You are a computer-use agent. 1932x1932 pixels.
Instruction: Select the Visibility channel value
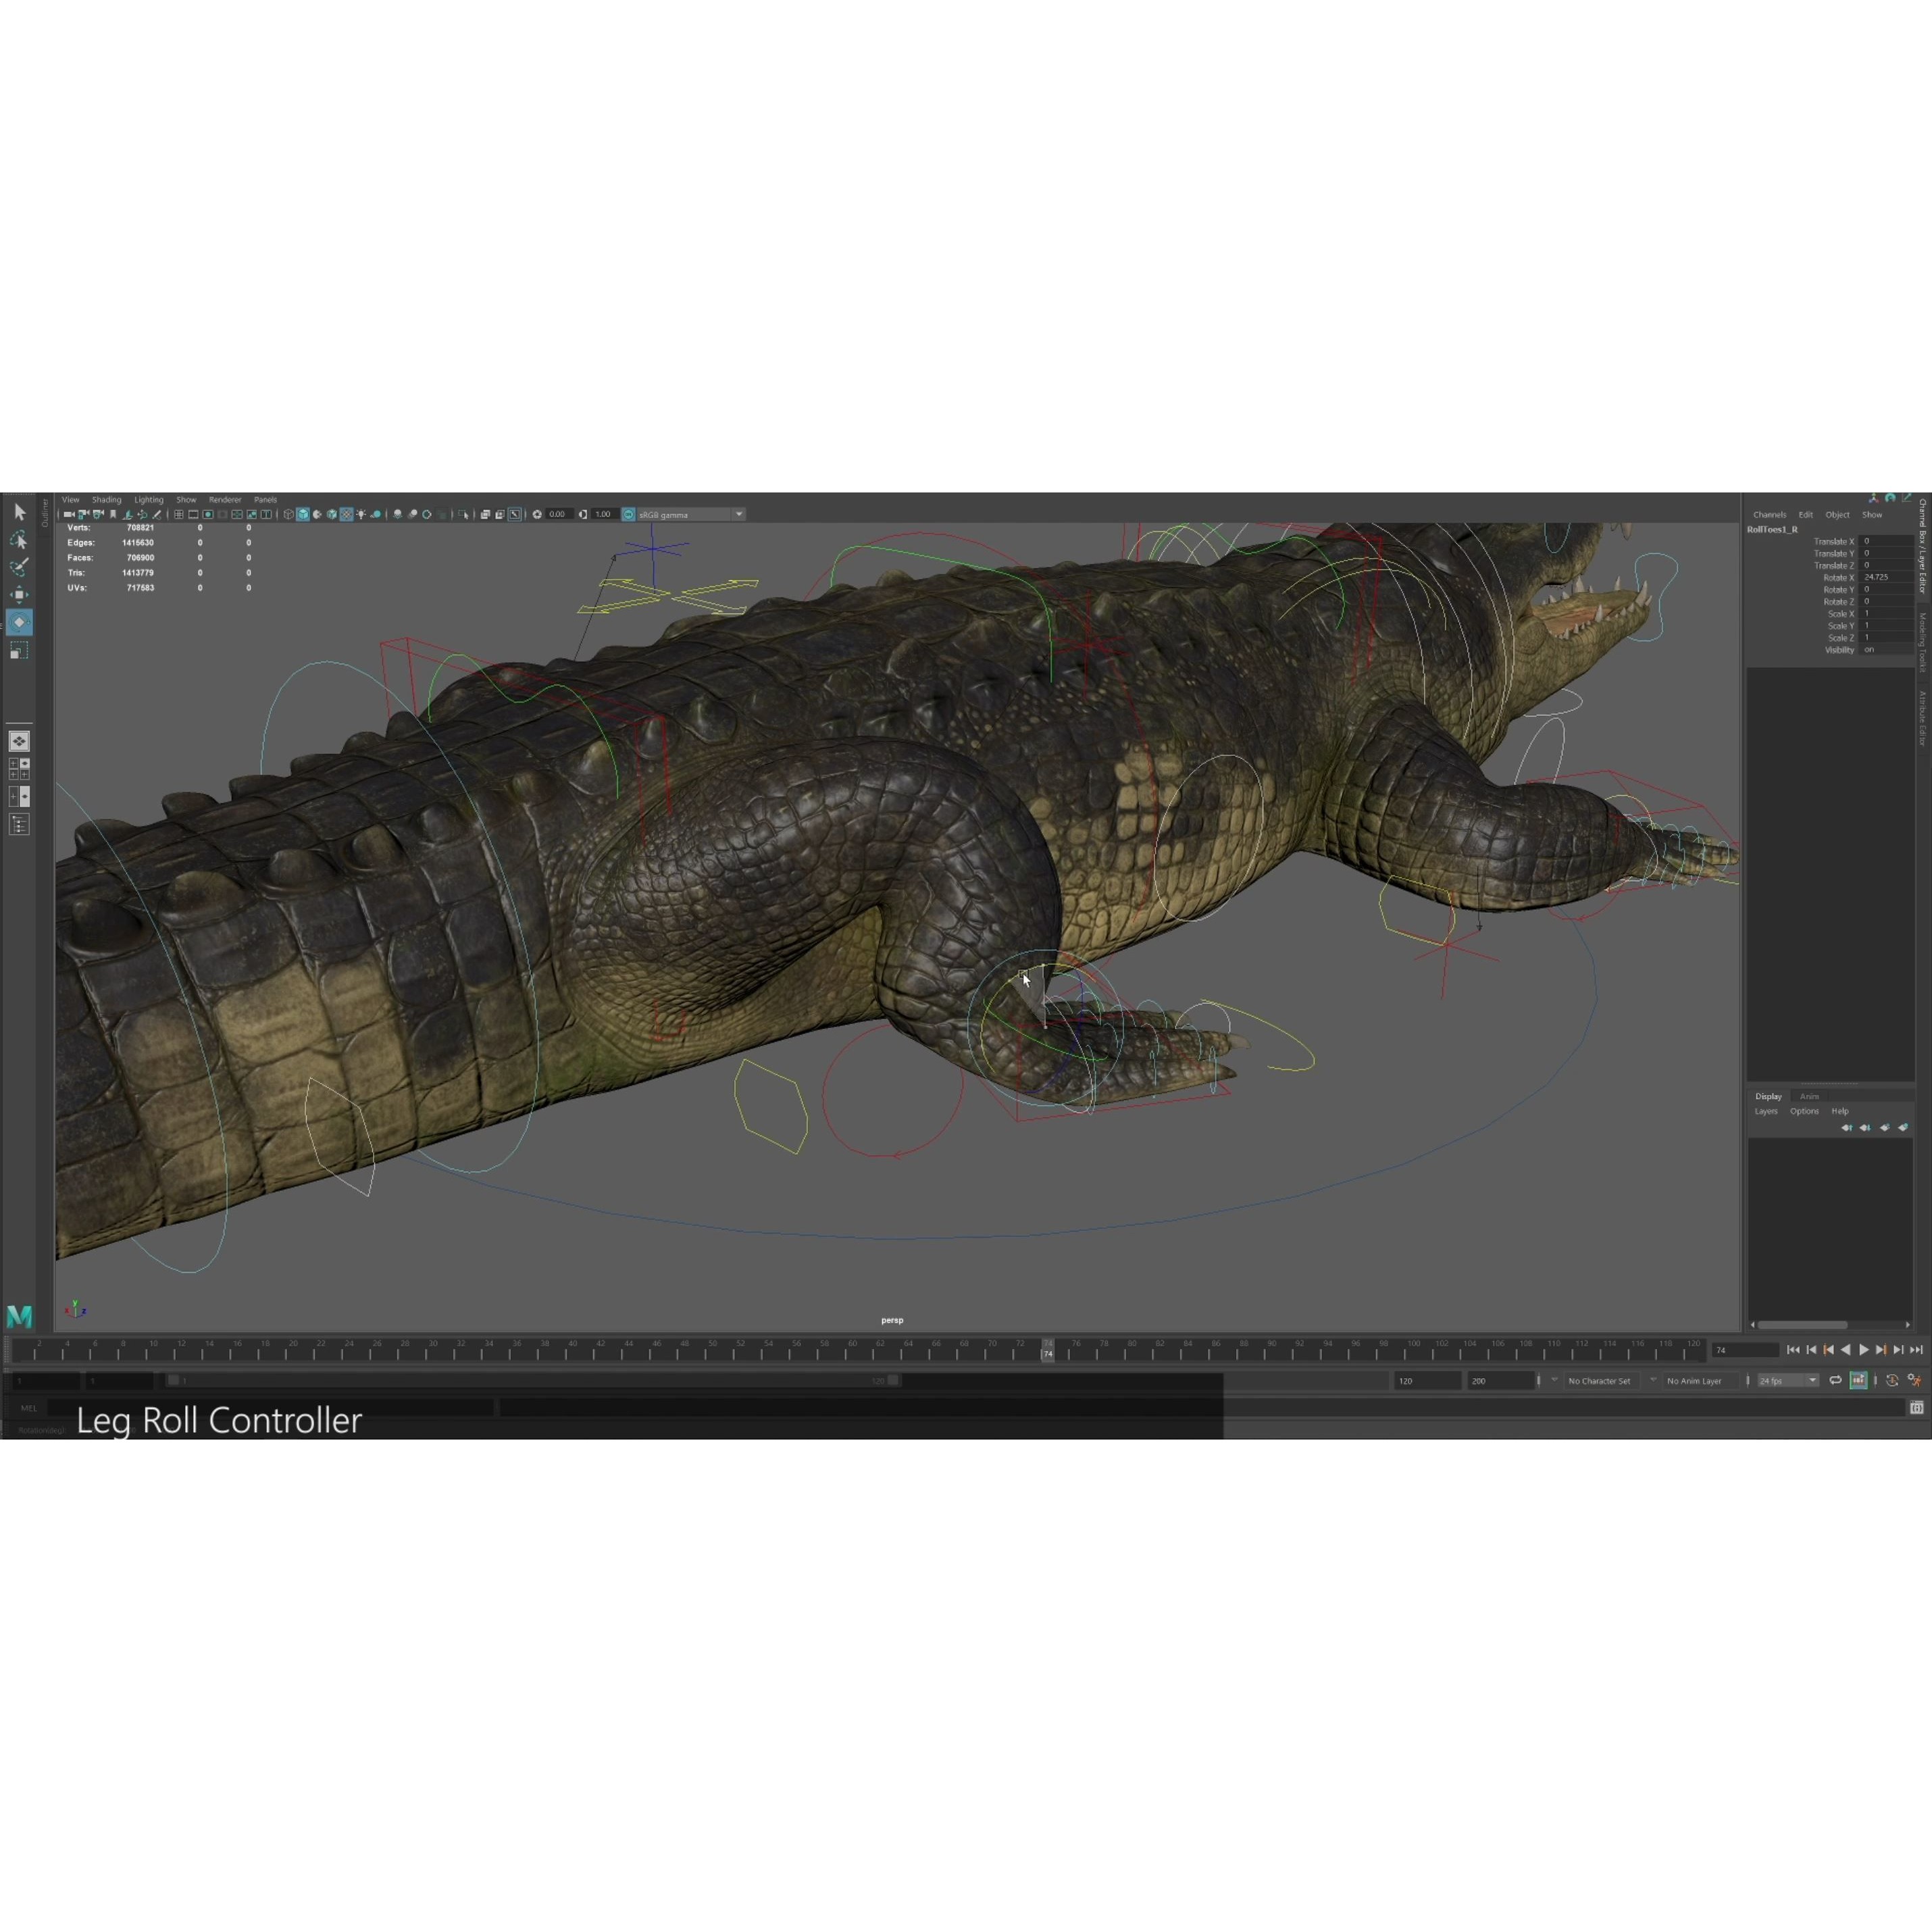[1887, 650]
